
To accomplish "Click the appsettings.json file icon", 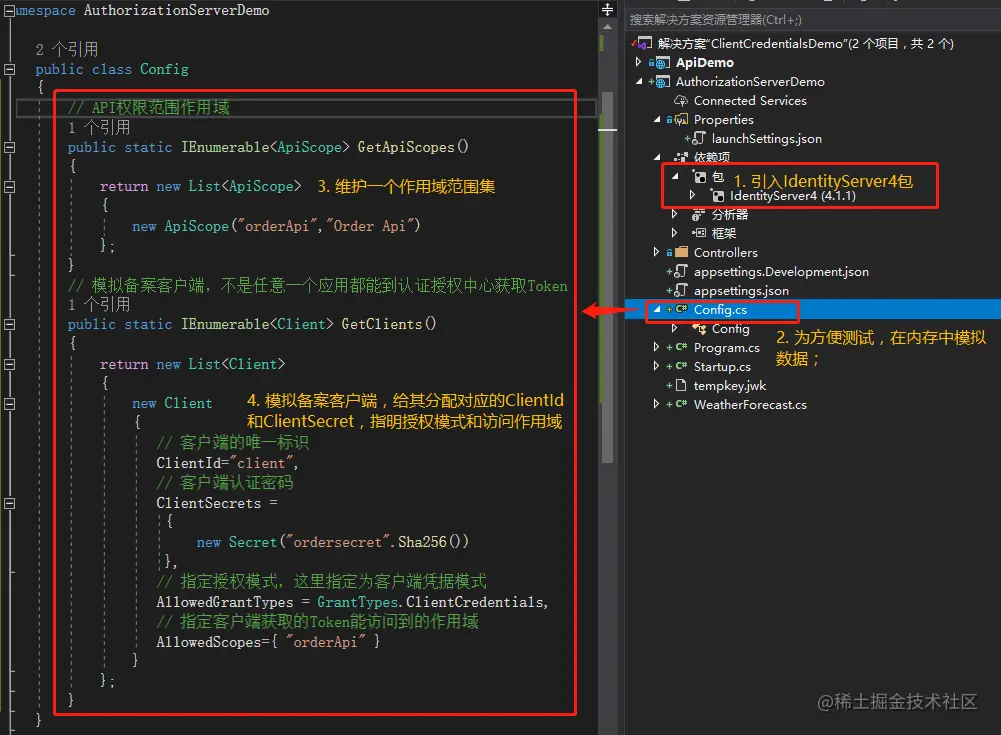I will click(x=681, y=291).
